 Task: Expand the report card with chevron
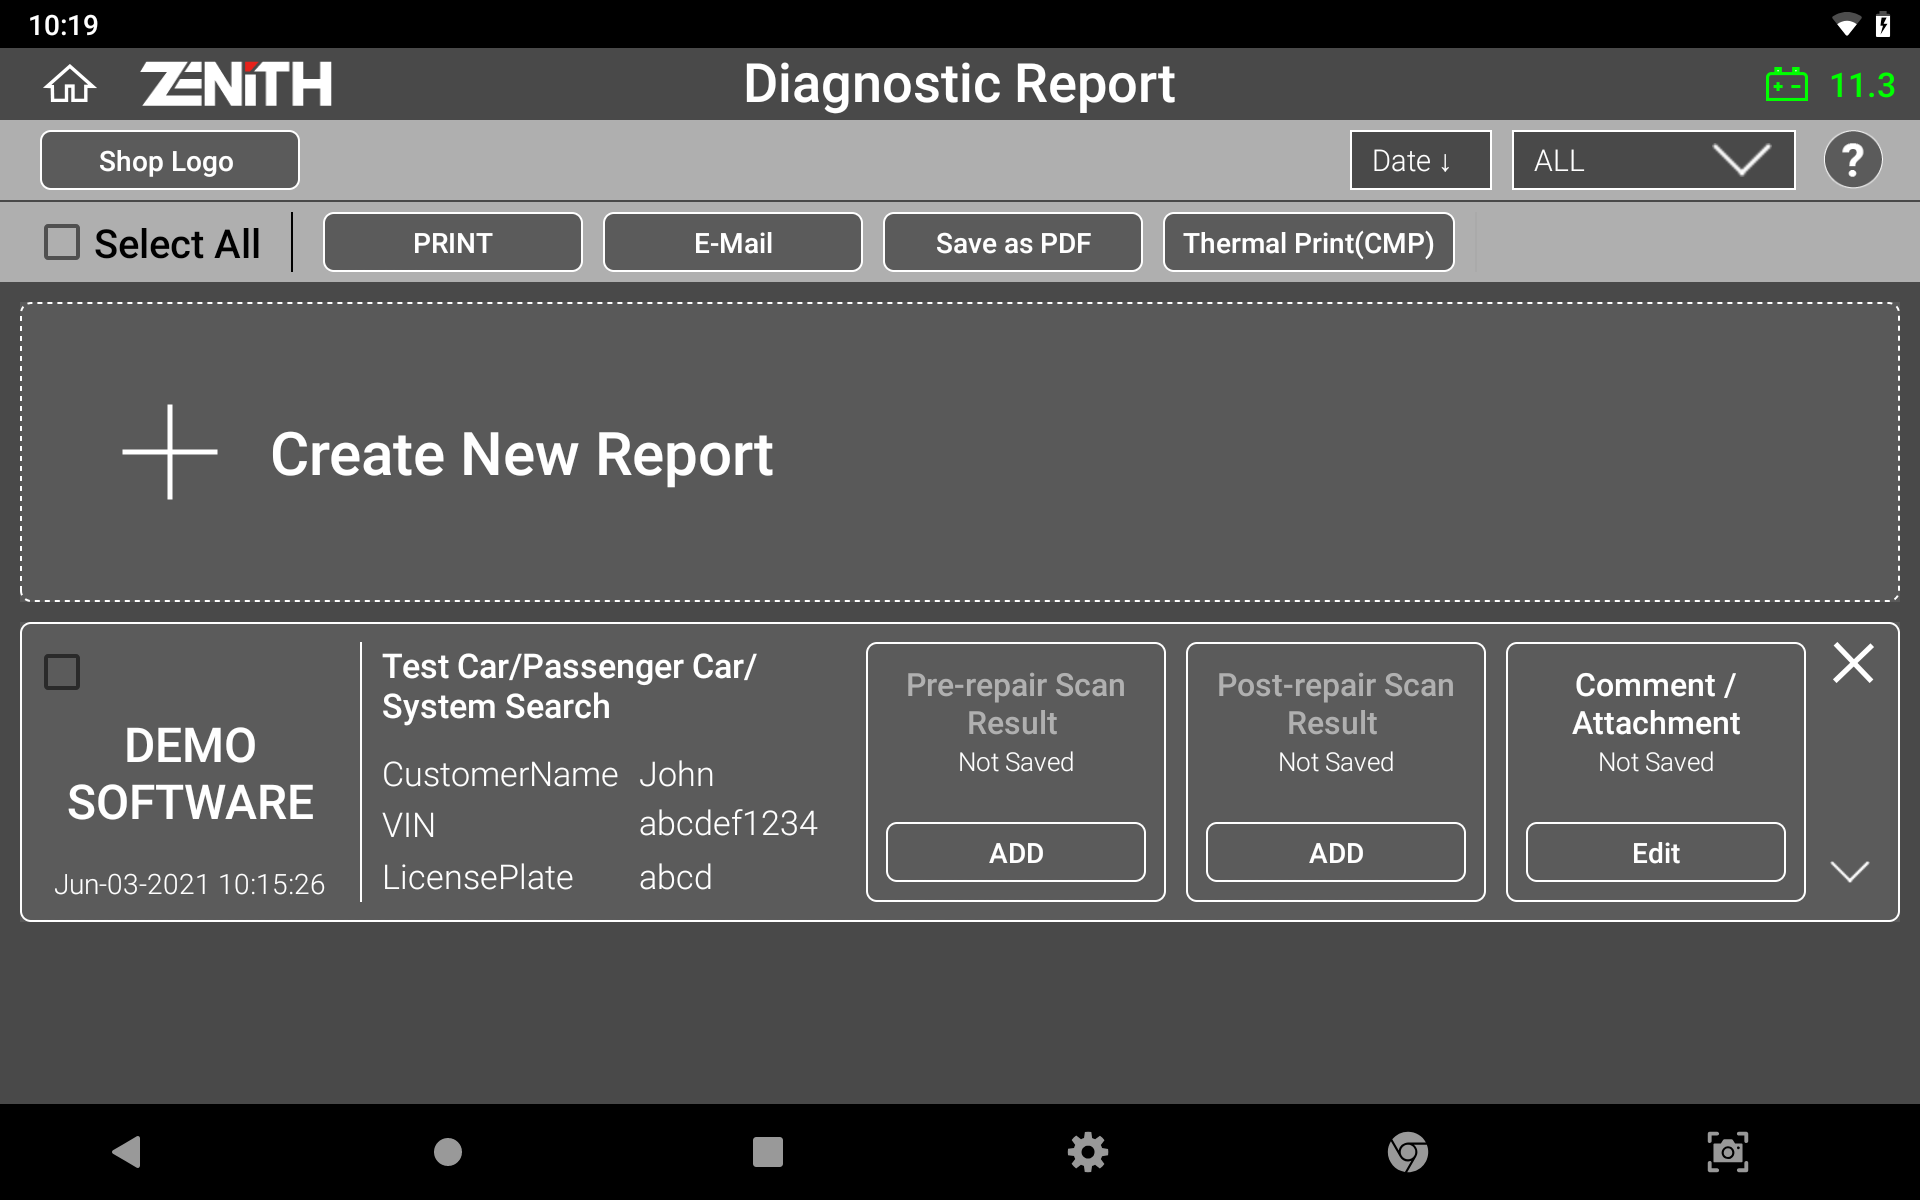pyautogui.click(x=1849, y=871)
